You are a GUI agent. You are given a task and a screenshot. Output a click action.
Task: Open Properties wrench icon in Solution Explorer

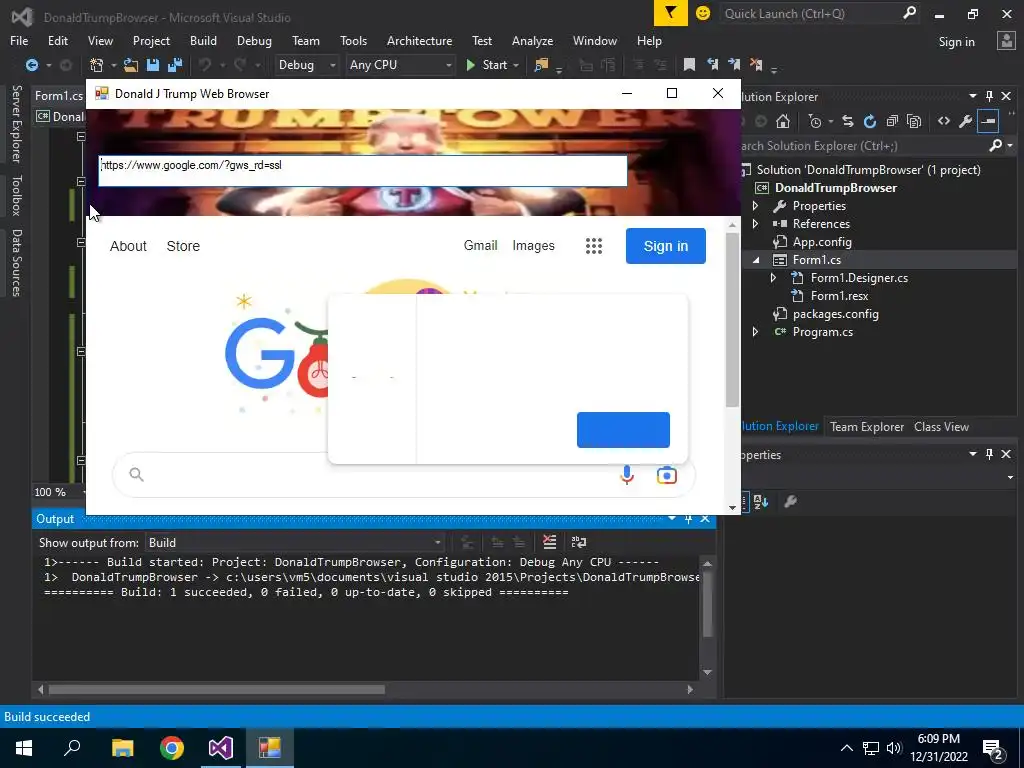[x=966, y=121]
